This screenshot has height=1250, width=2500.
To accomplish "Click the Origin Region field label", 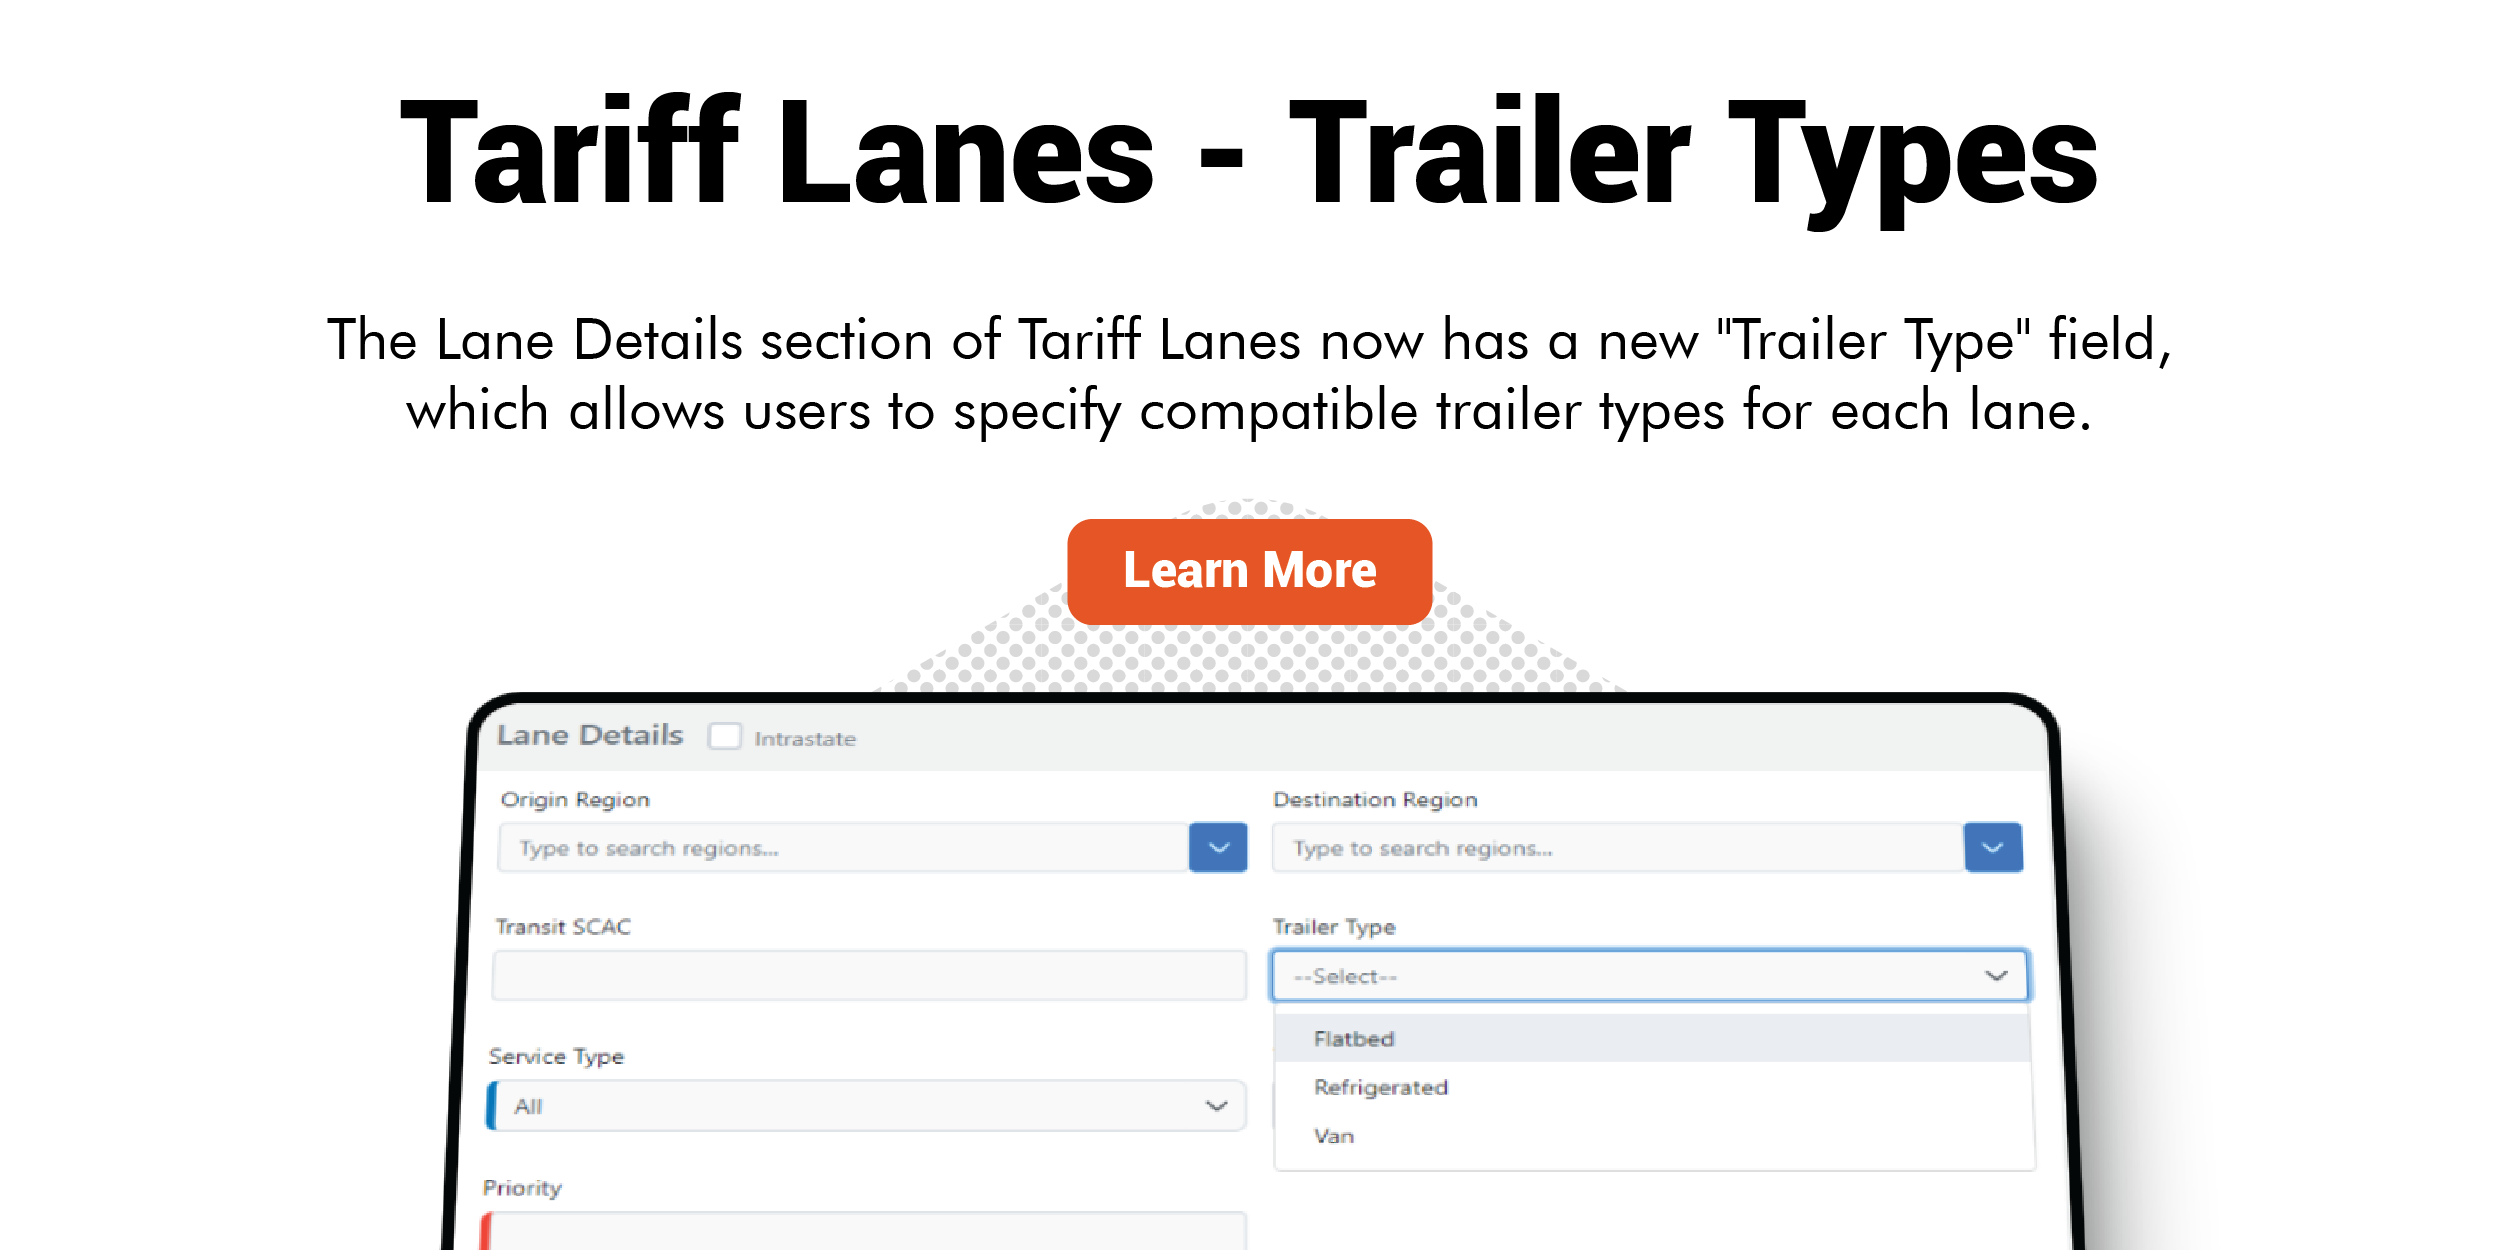I will [575, 800].
